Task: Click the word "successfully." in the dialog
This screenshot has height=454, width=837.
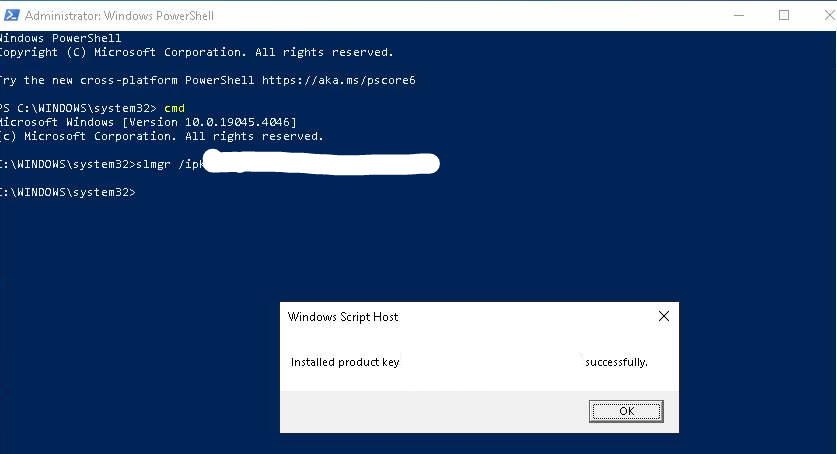Action: [616, 362]
